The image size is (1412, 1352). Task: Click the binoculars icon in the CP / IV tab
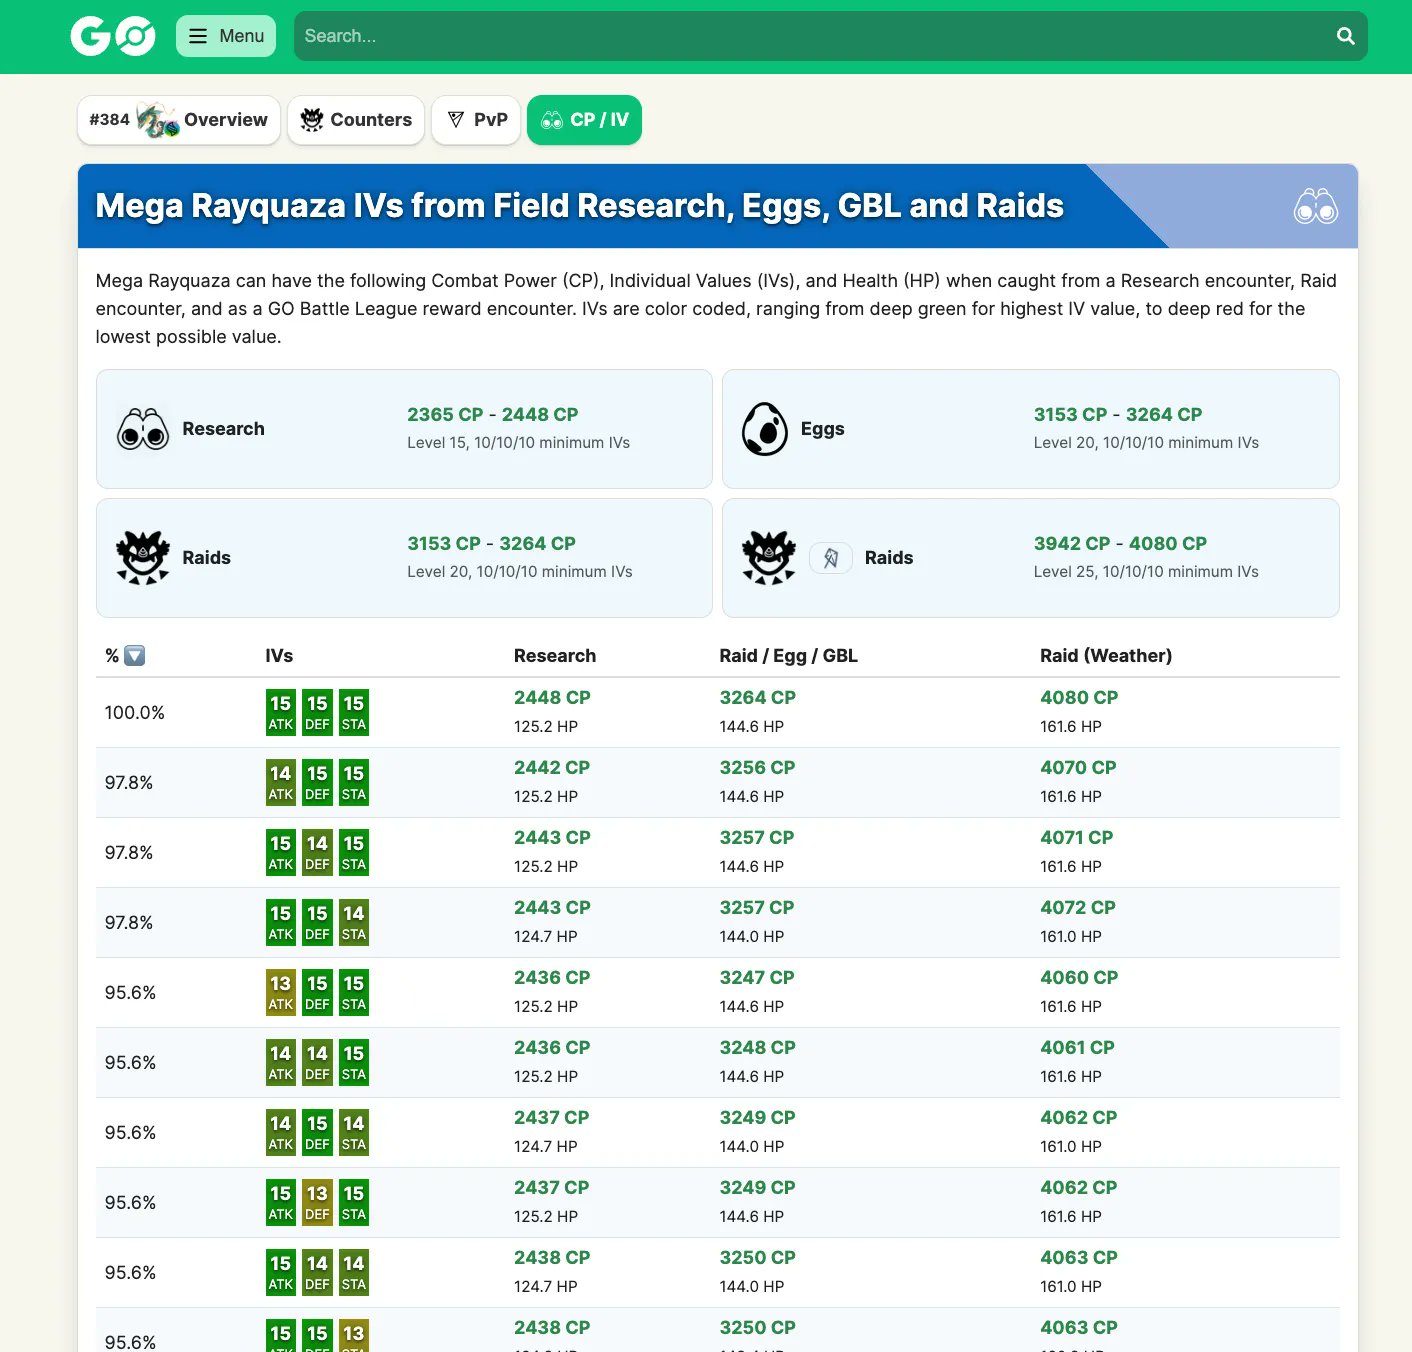pyautogui.click(x=552, y=121)
